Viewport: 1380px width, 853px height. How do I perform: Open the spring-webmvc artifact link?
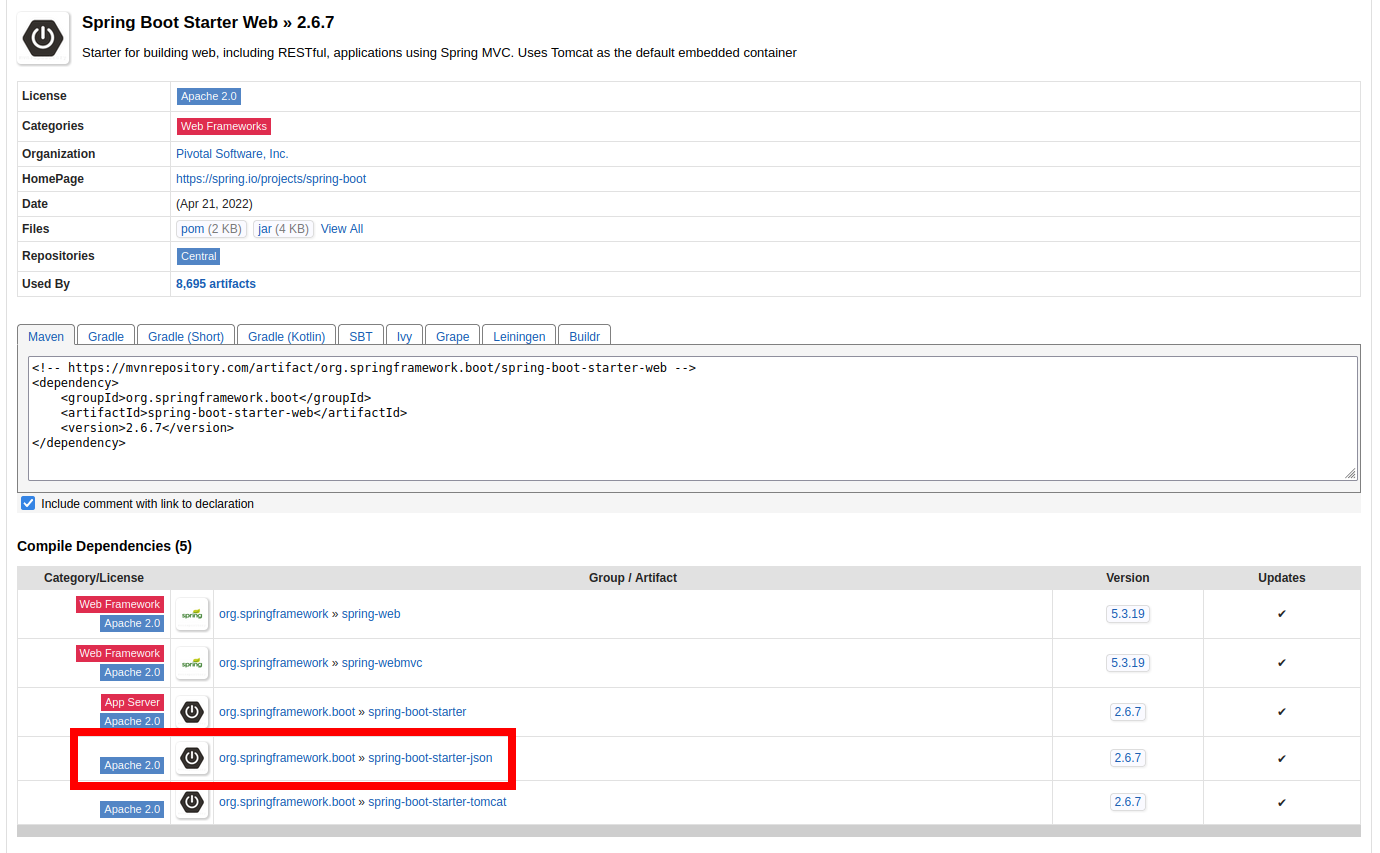point(380,663)
